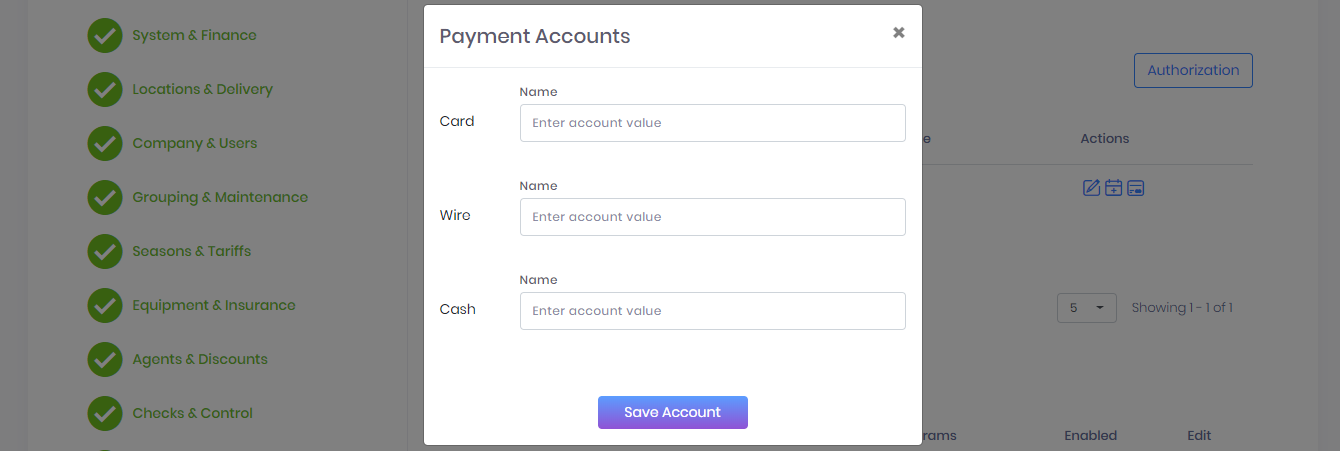
Task: Click the Locations & Delivery checkmark icon
Action: (105, 89)
